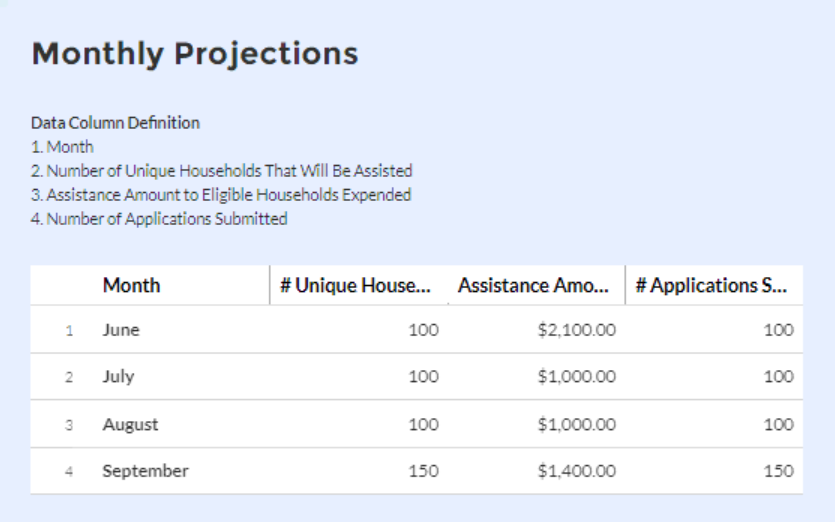Click June's applications submitted cell

coord(778,330)
